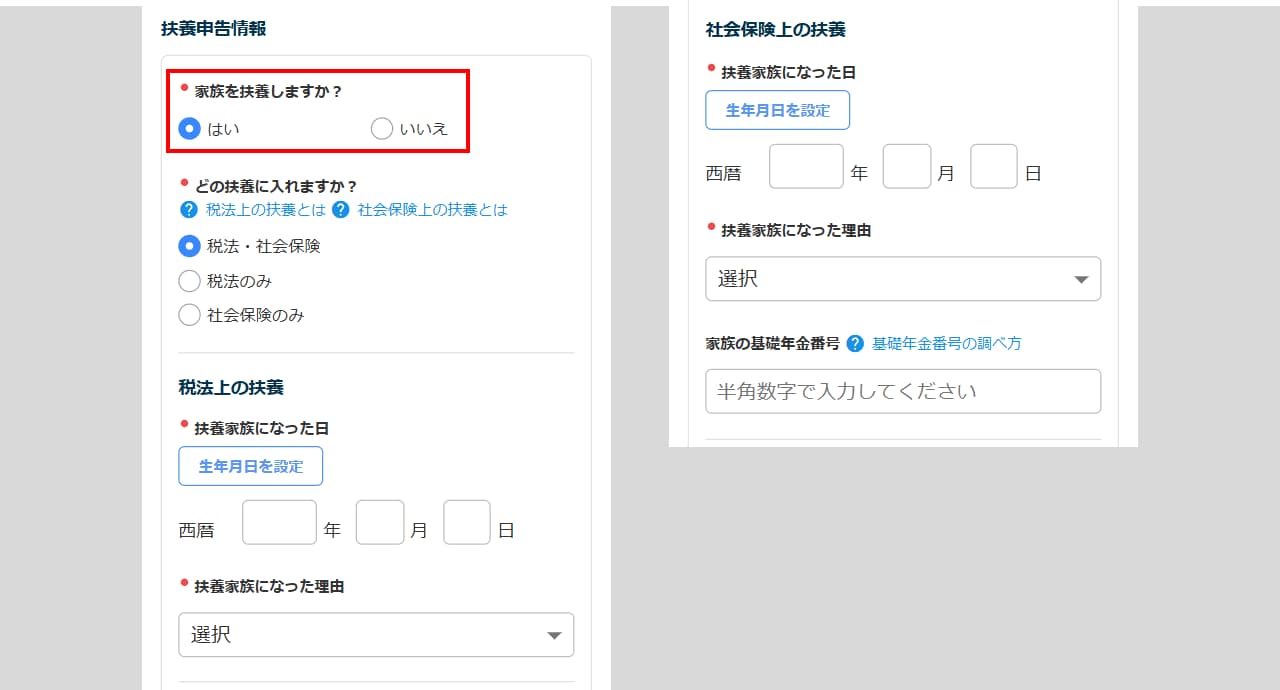Open 扶養家族になった理由 dropdown under 税法上の扶養

coord(376,635)
